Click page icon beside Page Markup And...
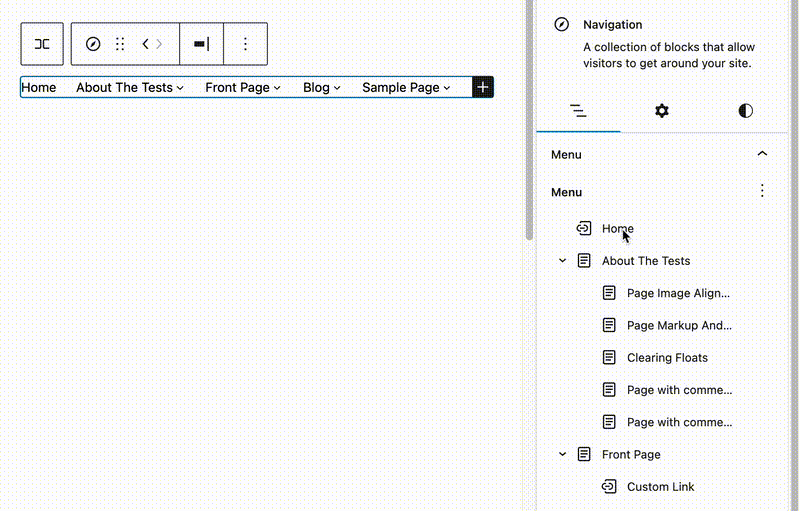 coord(609,325)
